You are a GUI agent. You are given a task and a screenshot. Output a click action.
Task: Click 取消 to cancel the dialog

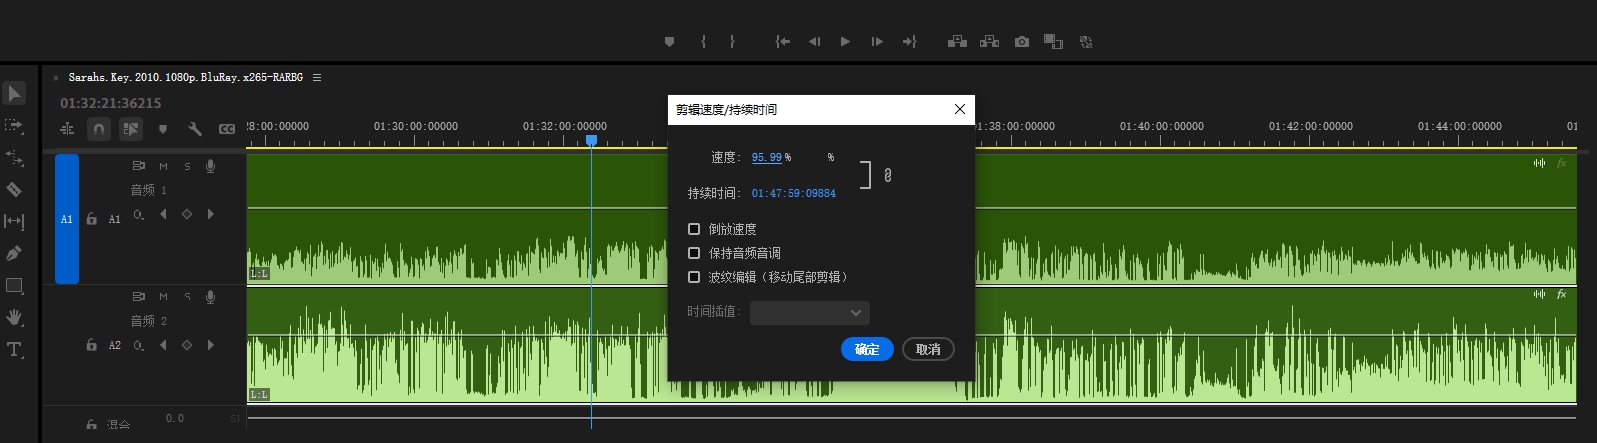click(928, 349)
